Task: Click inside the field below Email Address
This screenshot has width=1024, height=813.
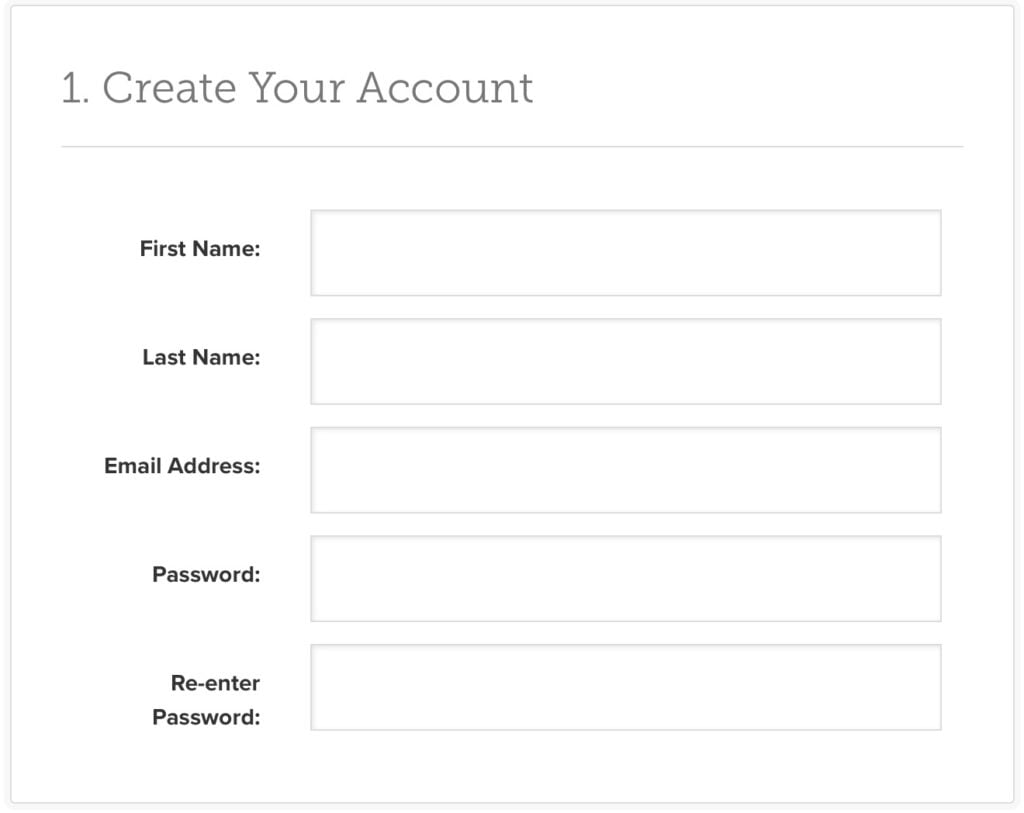Action: tap(626, 578)
